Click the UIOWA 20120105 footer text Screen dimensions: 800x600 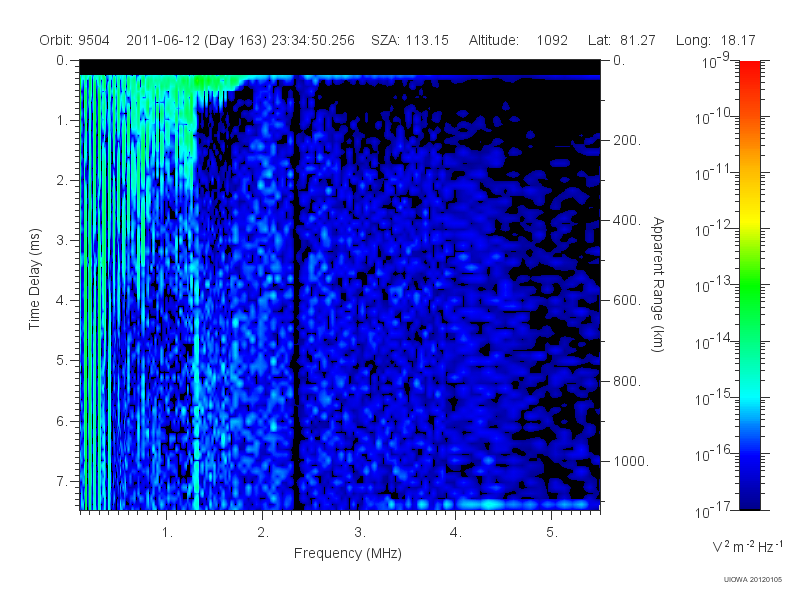pyautogui.click(x=753, y=579)
